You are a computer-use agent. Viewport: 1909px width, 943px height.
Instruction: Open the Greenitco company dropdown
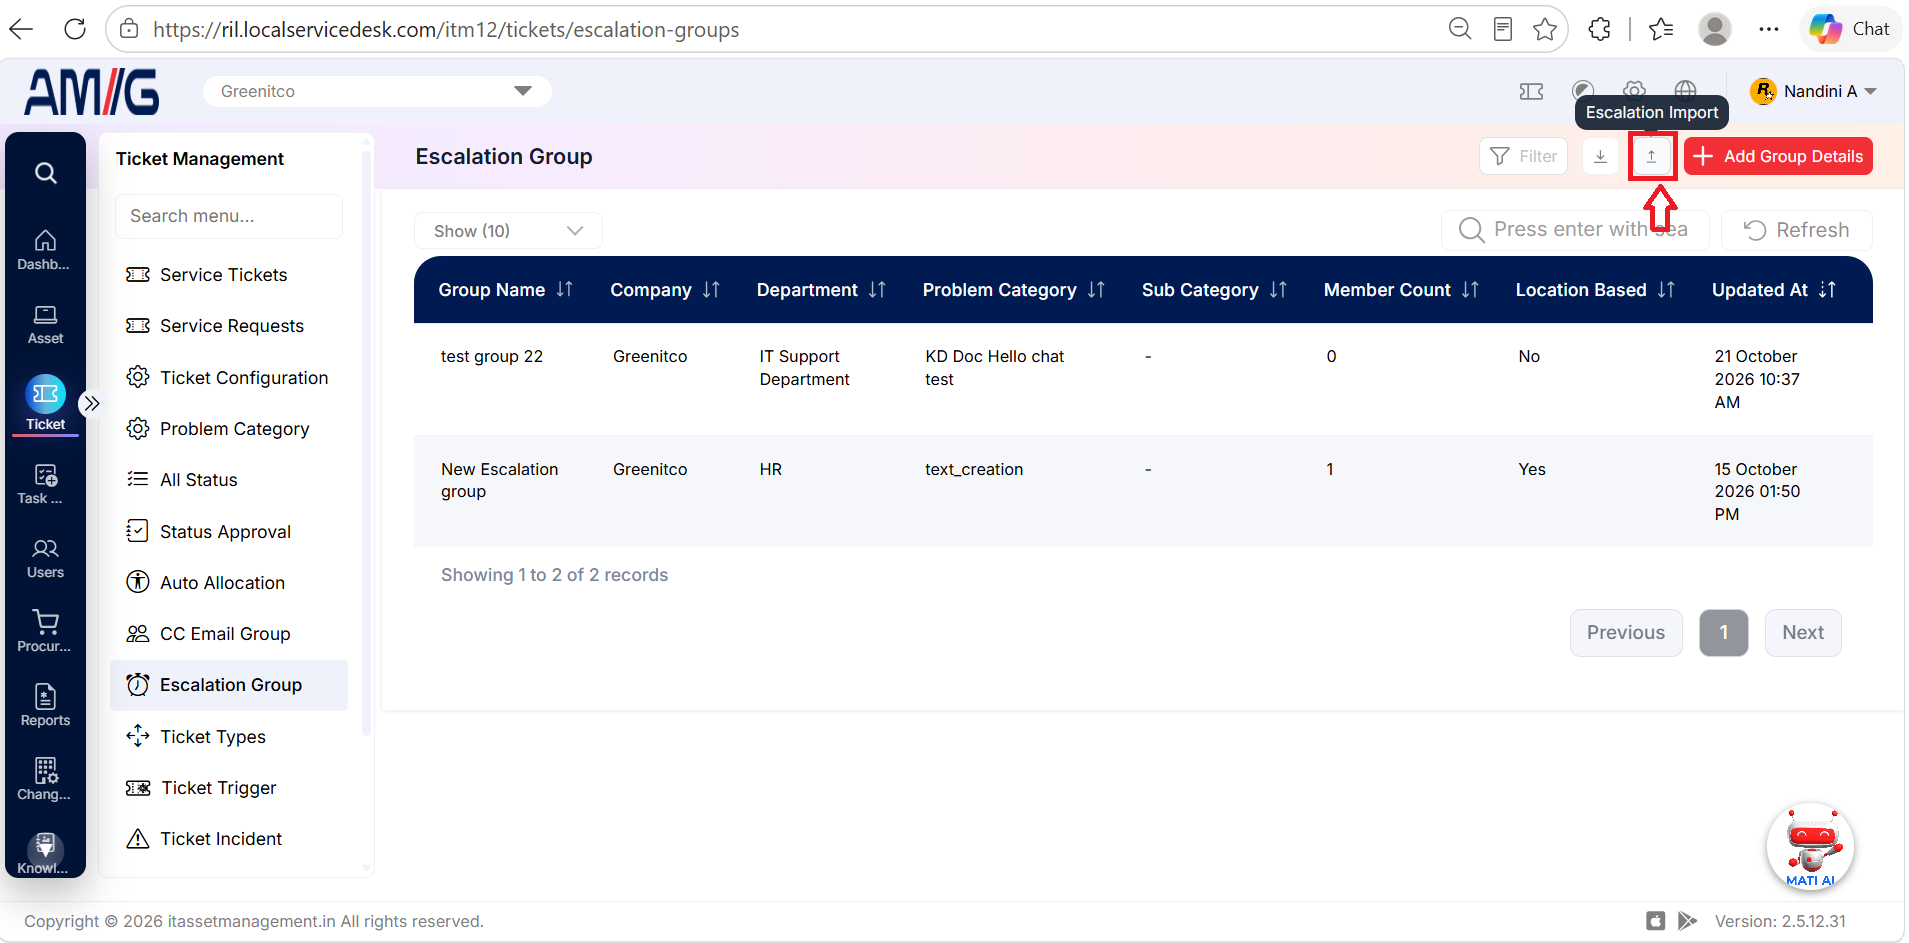(377, 91)
